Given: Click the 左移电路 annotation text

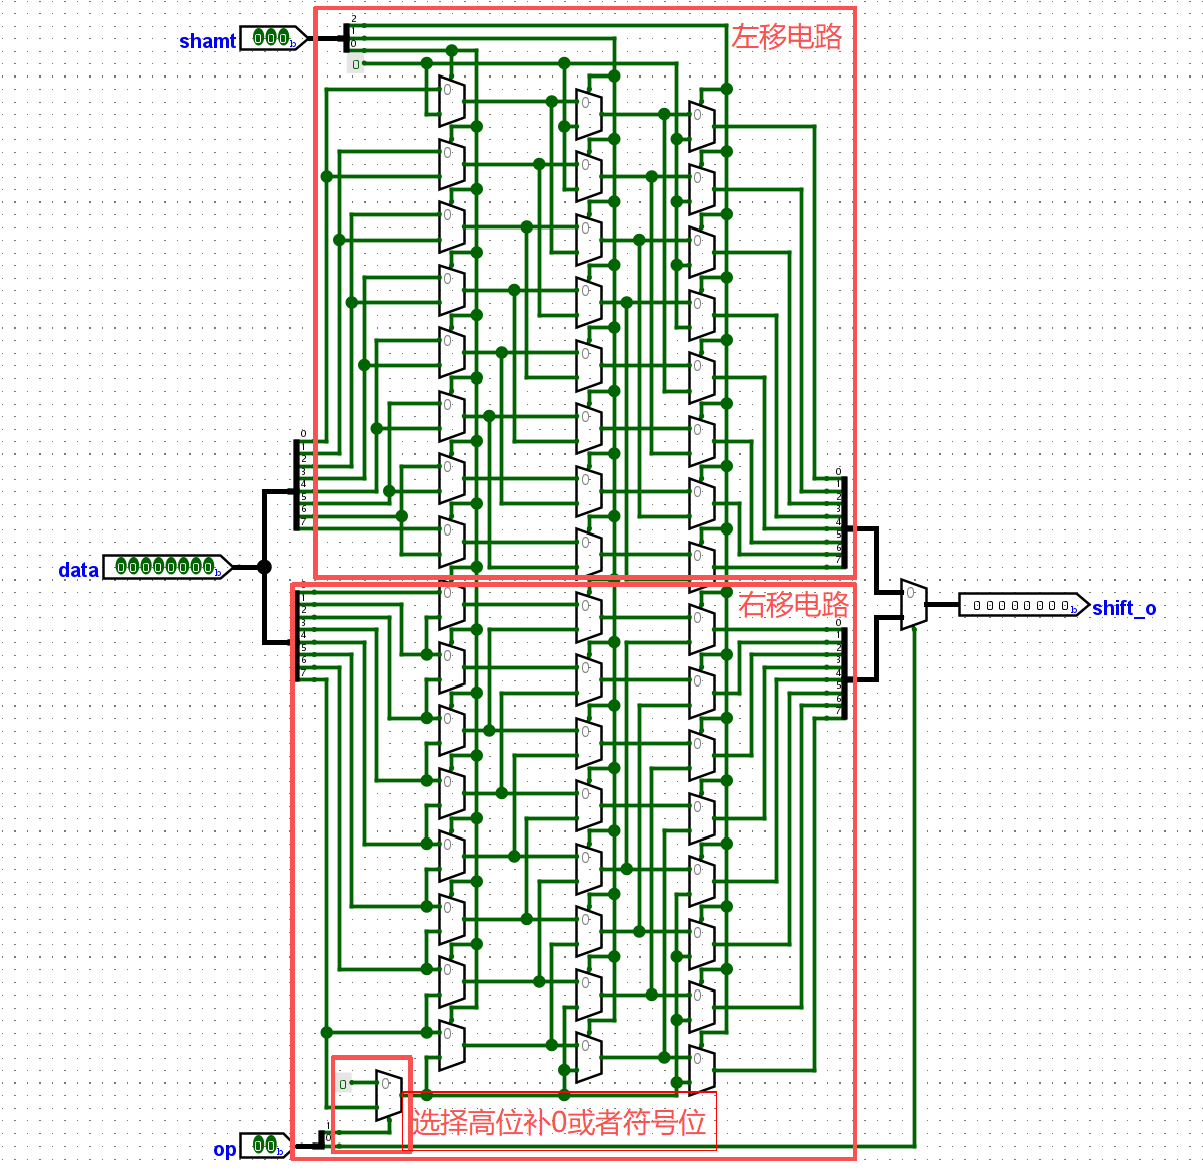Looking at the screenshot, I should (x=787, y=37).
